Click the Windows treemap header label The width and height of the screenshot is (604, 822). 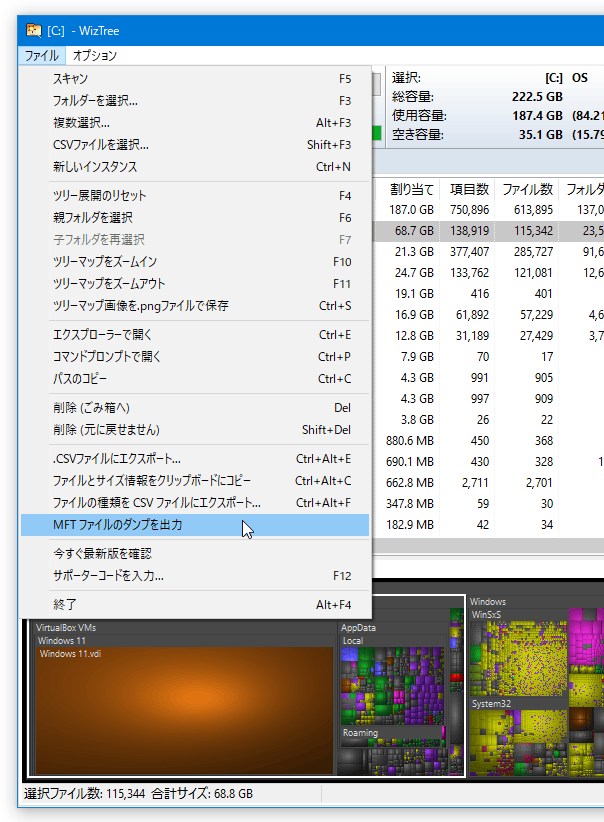point(488,601)
